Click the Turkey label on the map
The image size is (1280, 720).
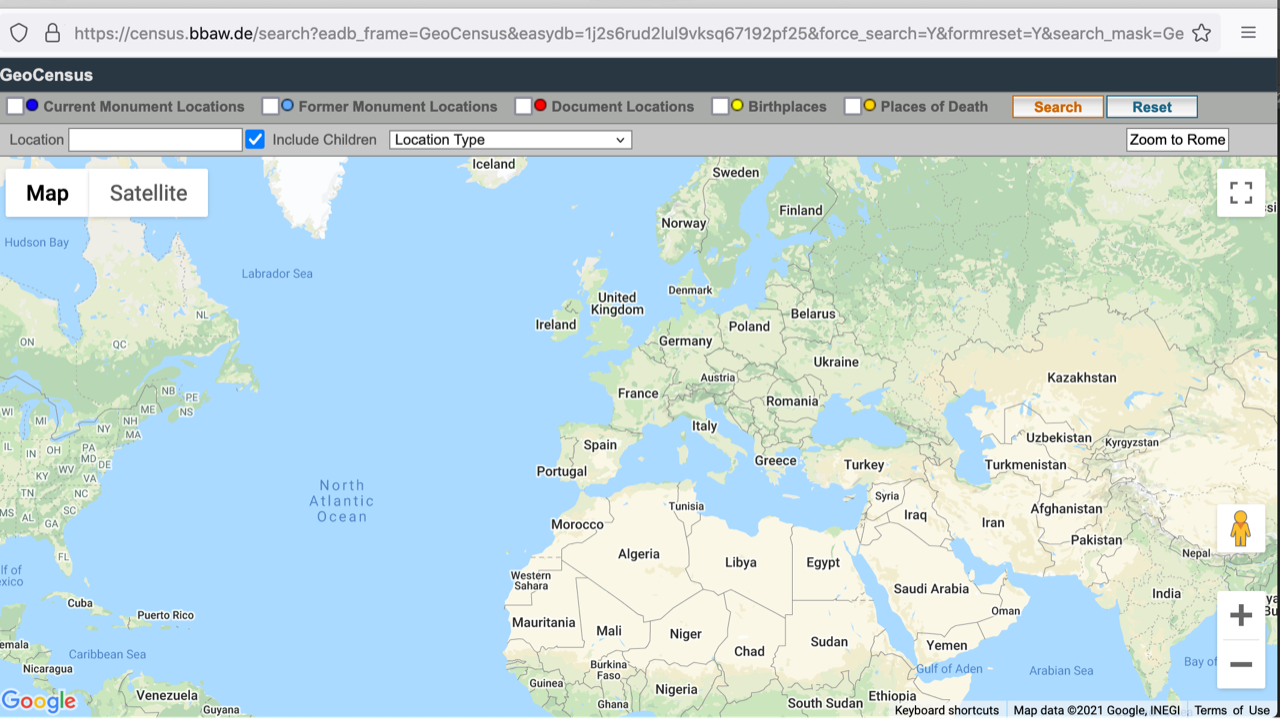tap(864, 465)
